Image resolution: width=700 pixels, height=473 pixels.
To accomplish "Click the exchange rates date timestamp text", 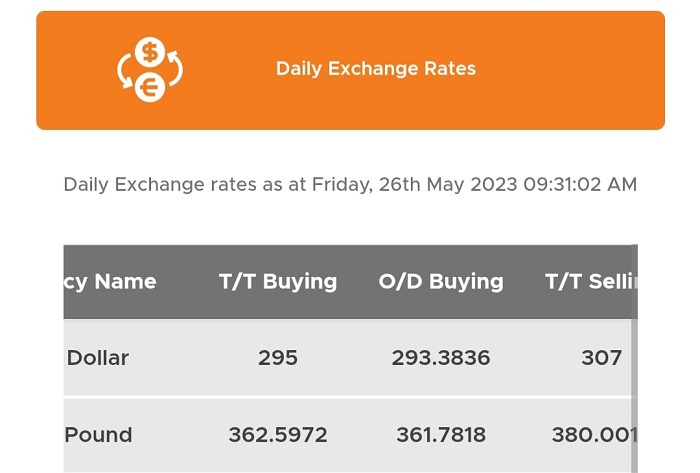I will pyautogui.click(x=350, y=184).
